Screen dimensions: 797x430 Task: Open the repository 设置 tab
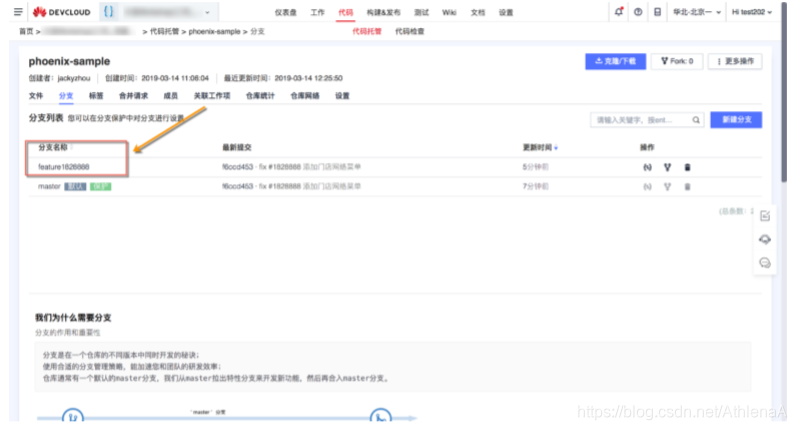click(342, 96)
